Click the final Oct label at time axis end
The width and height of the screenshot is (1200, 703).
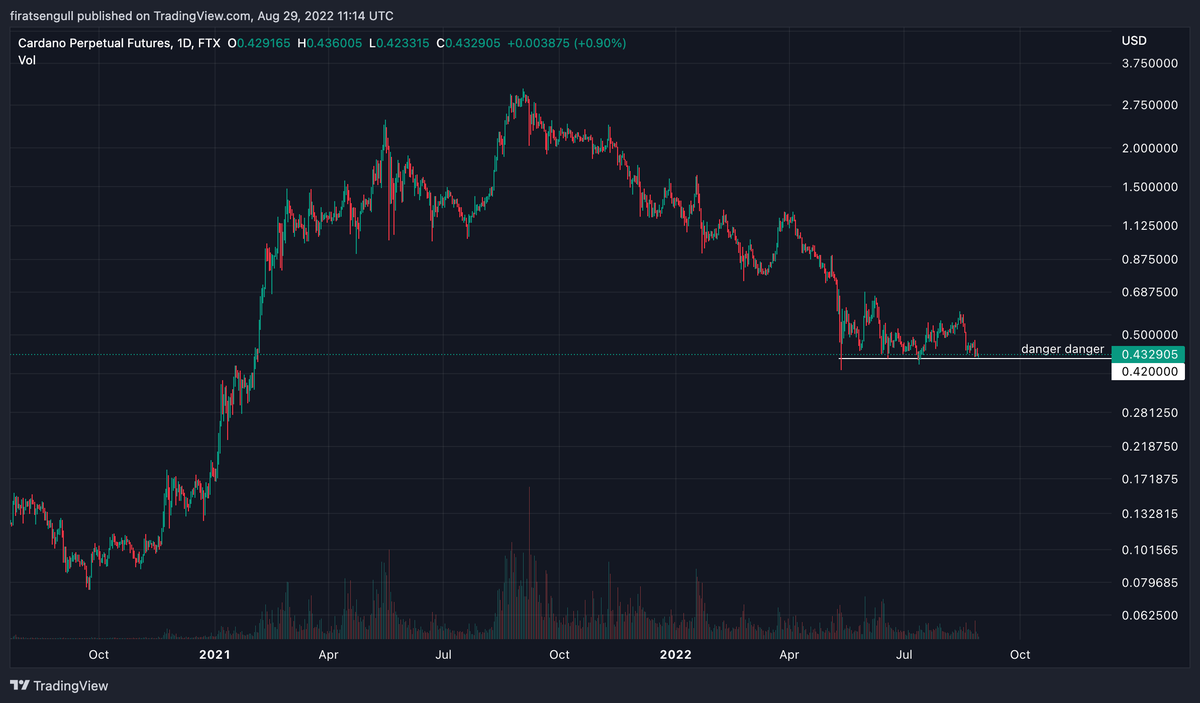point(1020,655)
